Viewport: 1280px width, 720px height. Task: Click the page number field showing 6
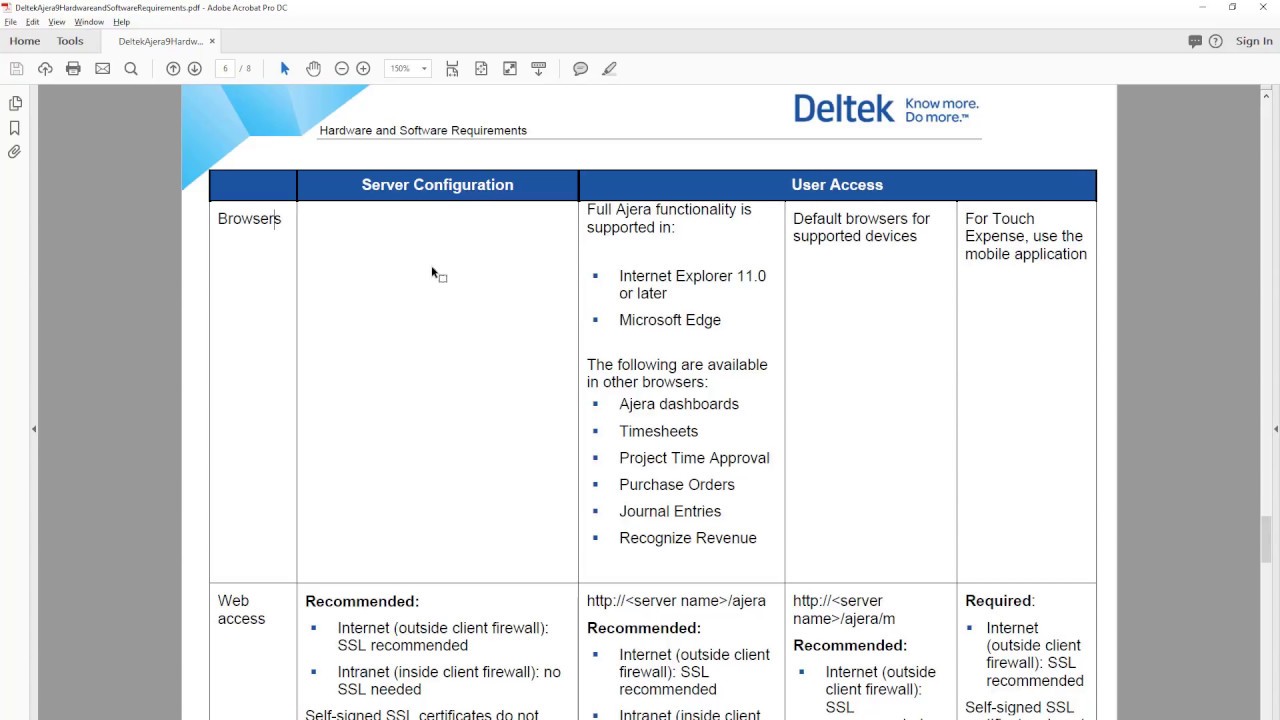coord(225,69)
